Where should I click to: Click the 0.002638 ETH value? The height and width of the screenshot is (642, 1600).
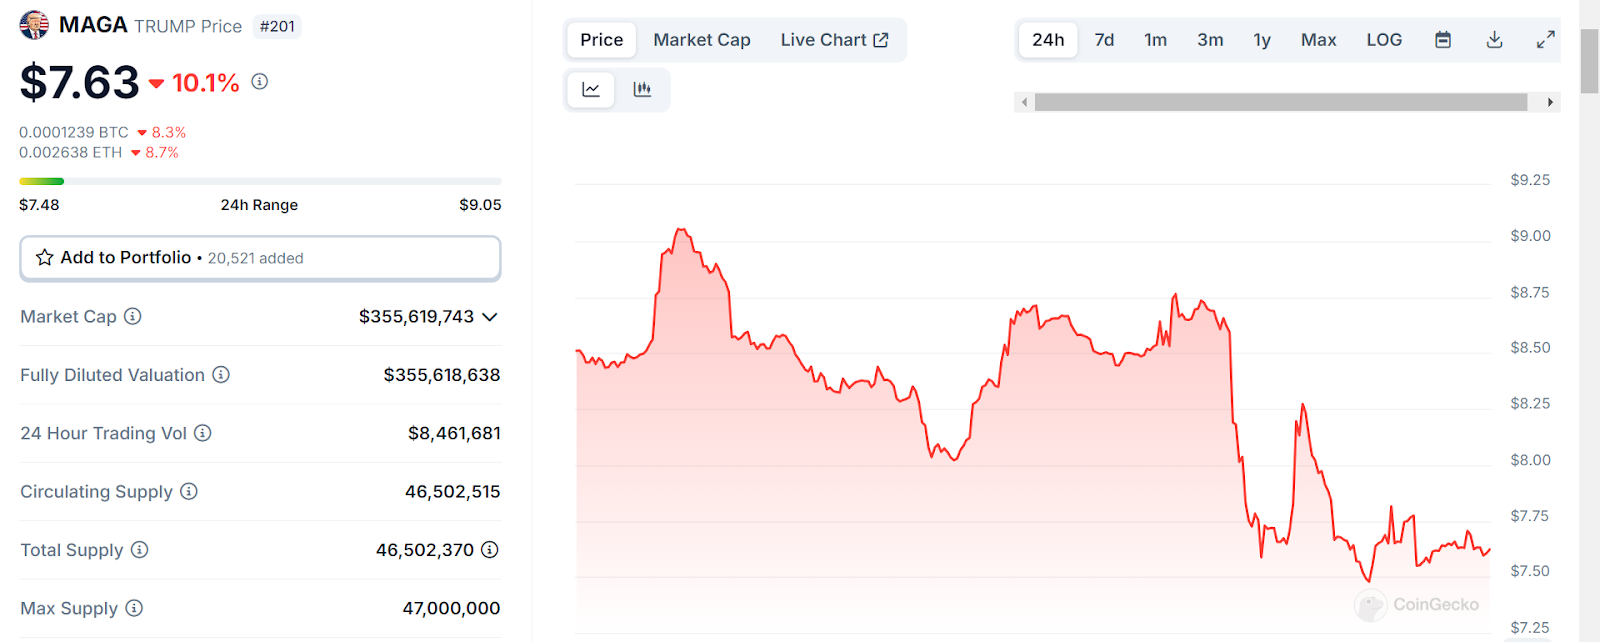[70, 152]
